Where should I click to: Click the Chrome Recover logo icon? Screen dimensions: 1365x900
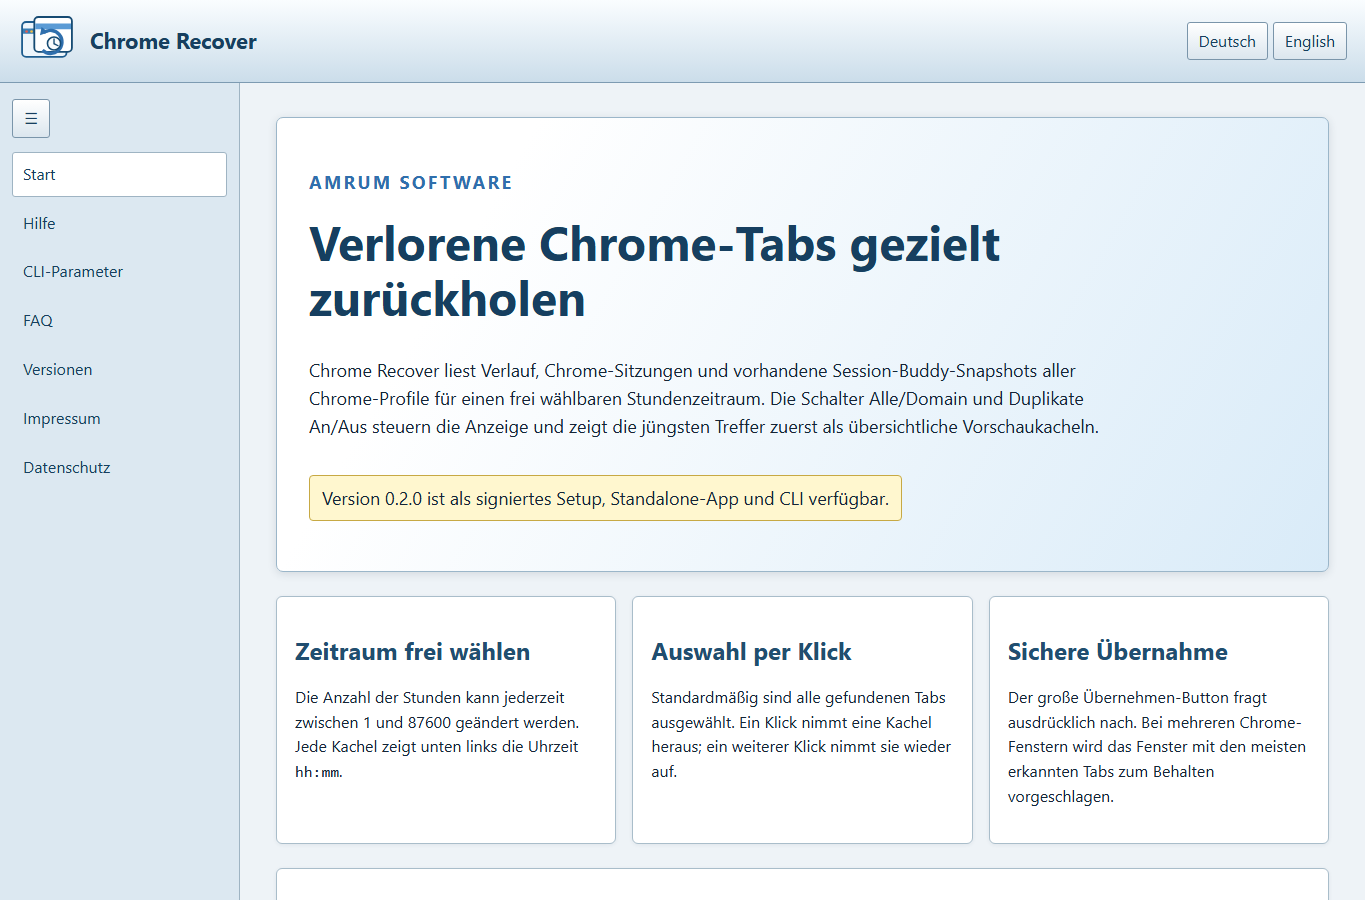coord(47,38)
